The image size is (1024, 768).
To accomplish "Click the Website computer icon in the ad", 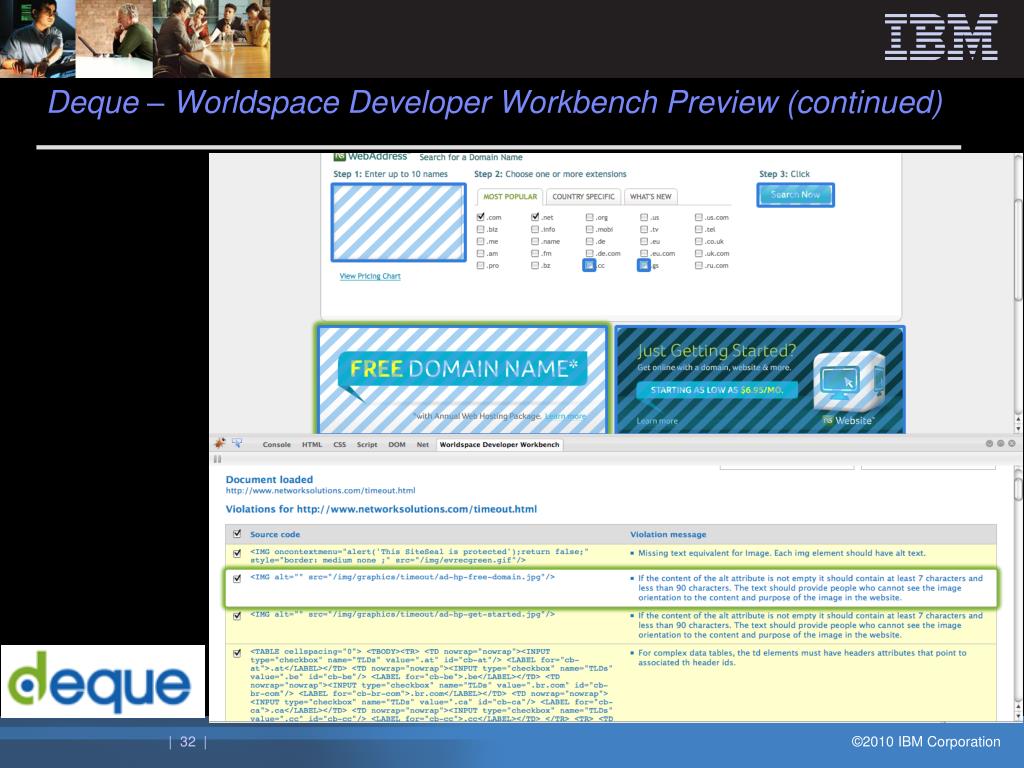I will coord(849,381).
